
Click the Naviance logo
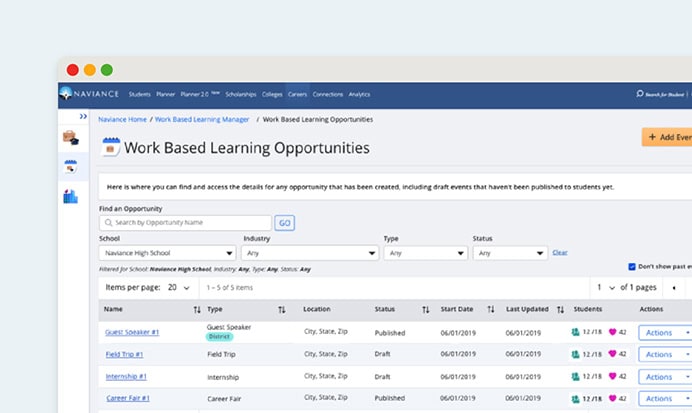pyautogui.click(x=89, y=94)
